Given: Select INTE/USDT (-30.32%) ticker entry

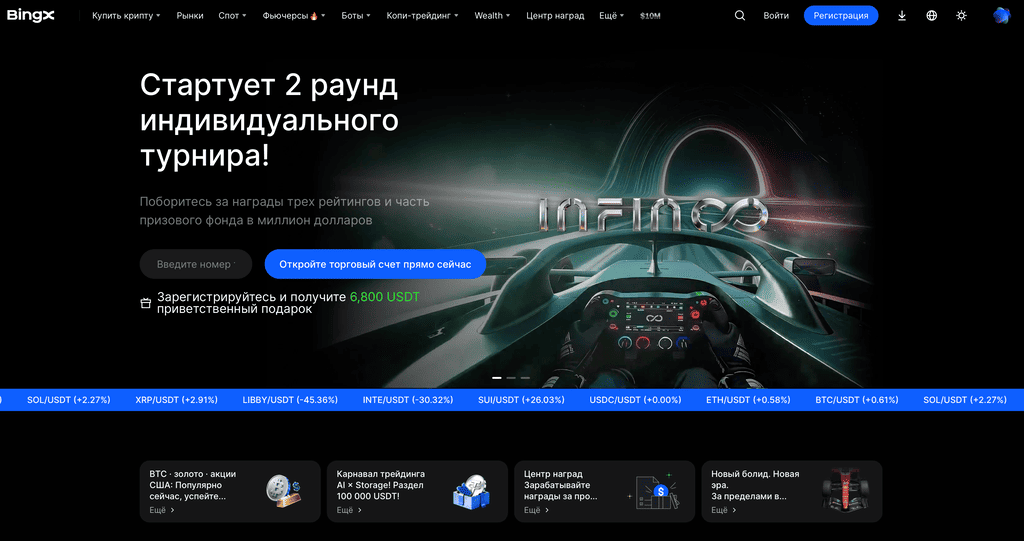Looking at the screenshot, I should click(408, 400).
